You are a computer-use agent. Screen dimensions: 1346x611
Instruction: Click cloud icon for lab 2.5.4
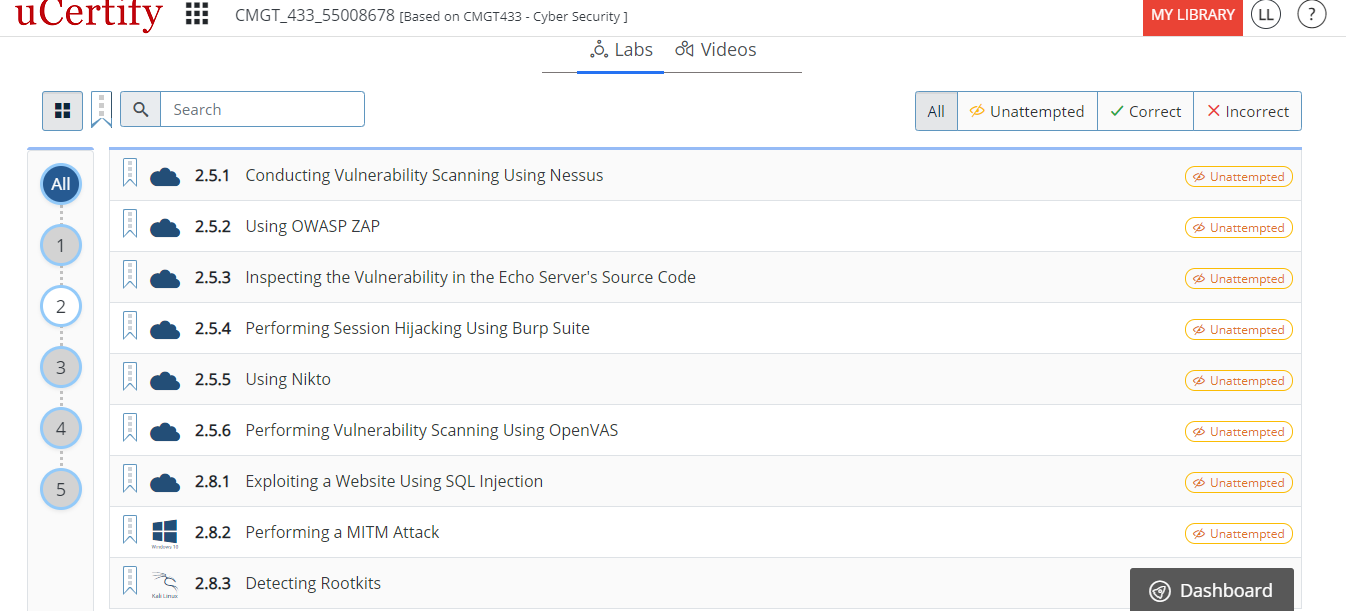(165, 330)
